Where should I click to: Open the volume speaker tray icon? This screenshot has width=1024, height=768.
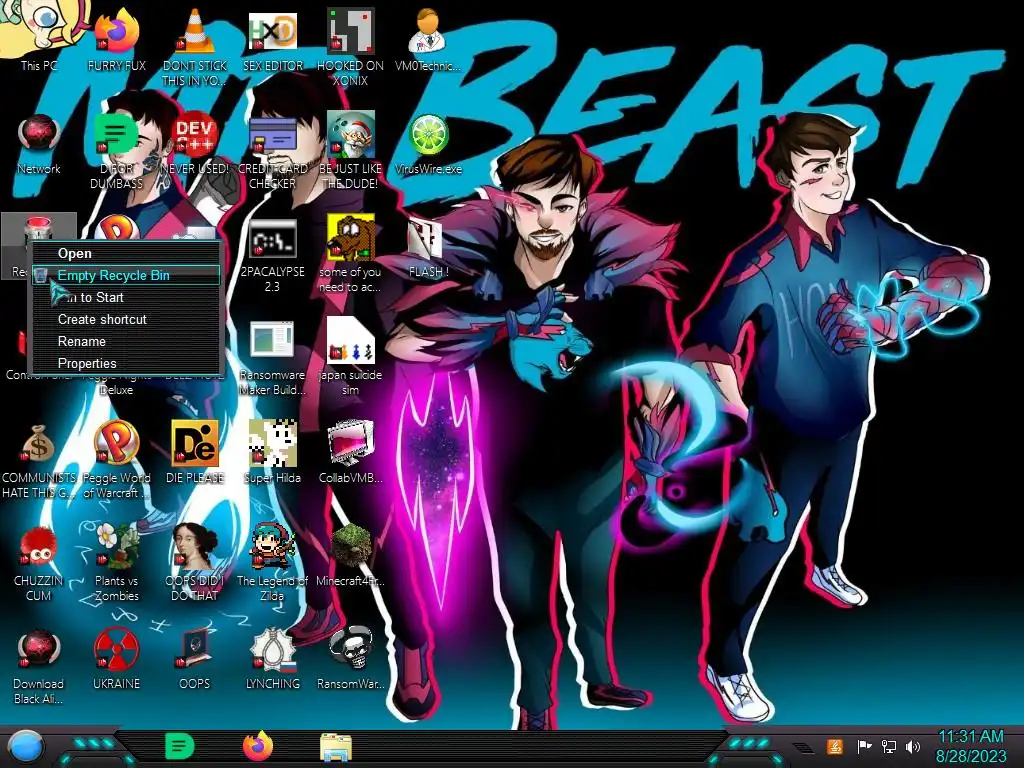point(913,746)
